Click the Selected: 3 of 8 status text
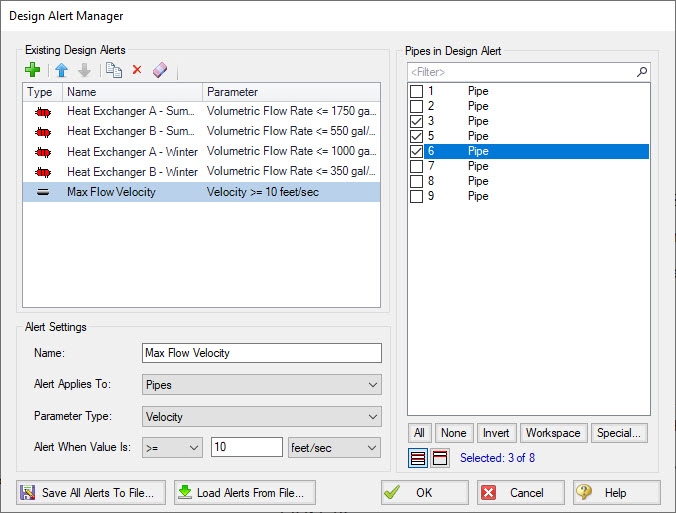Viewport: 676px width, 513px height. (x=497, y=458)
